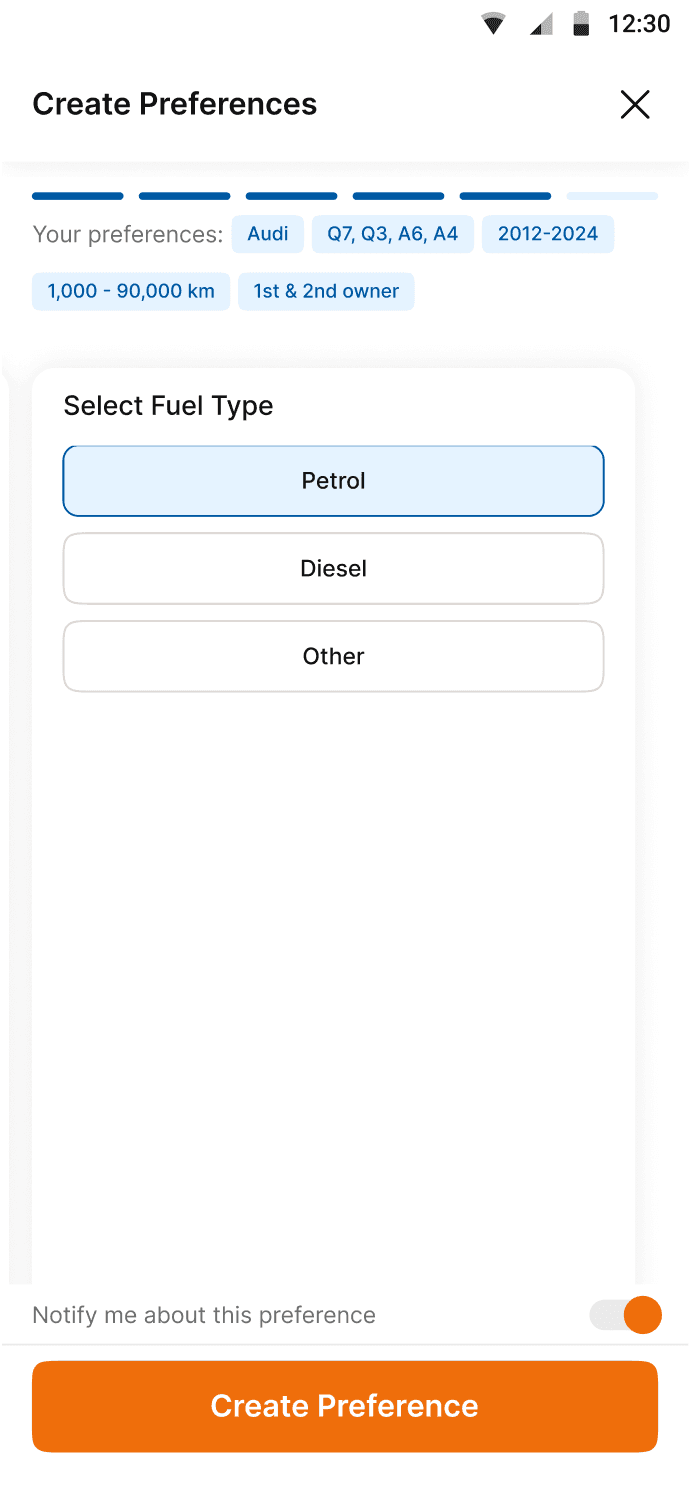This screenshot has height=1490, width=689.
Task: Go to fourth progress step bar
Action: tap(399, 196)
